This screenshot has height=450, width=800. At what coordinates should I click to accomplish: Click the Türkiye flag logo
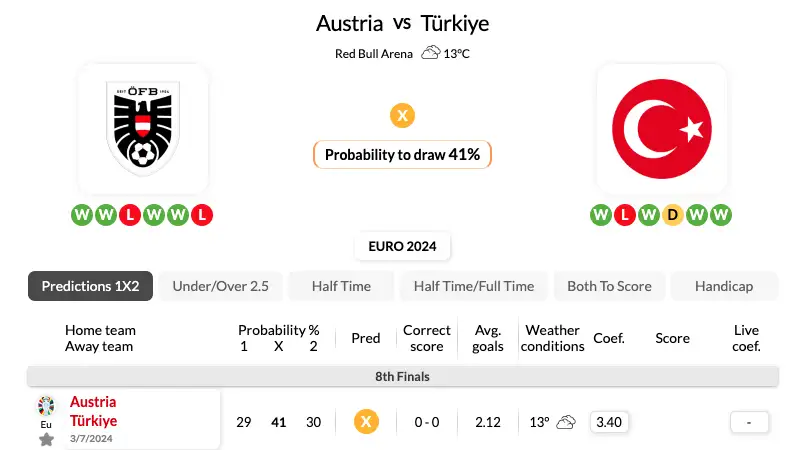(662, 129)
